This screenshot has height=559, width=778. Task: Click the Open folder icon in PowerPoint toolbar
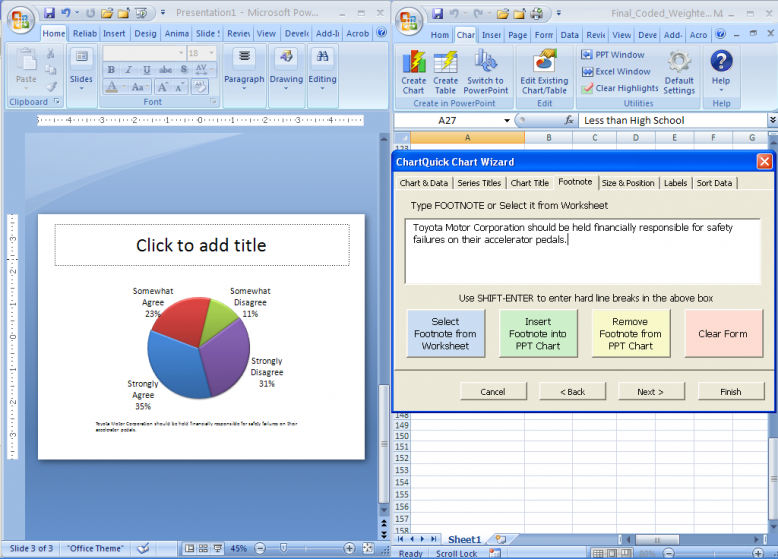coord(107,13)
